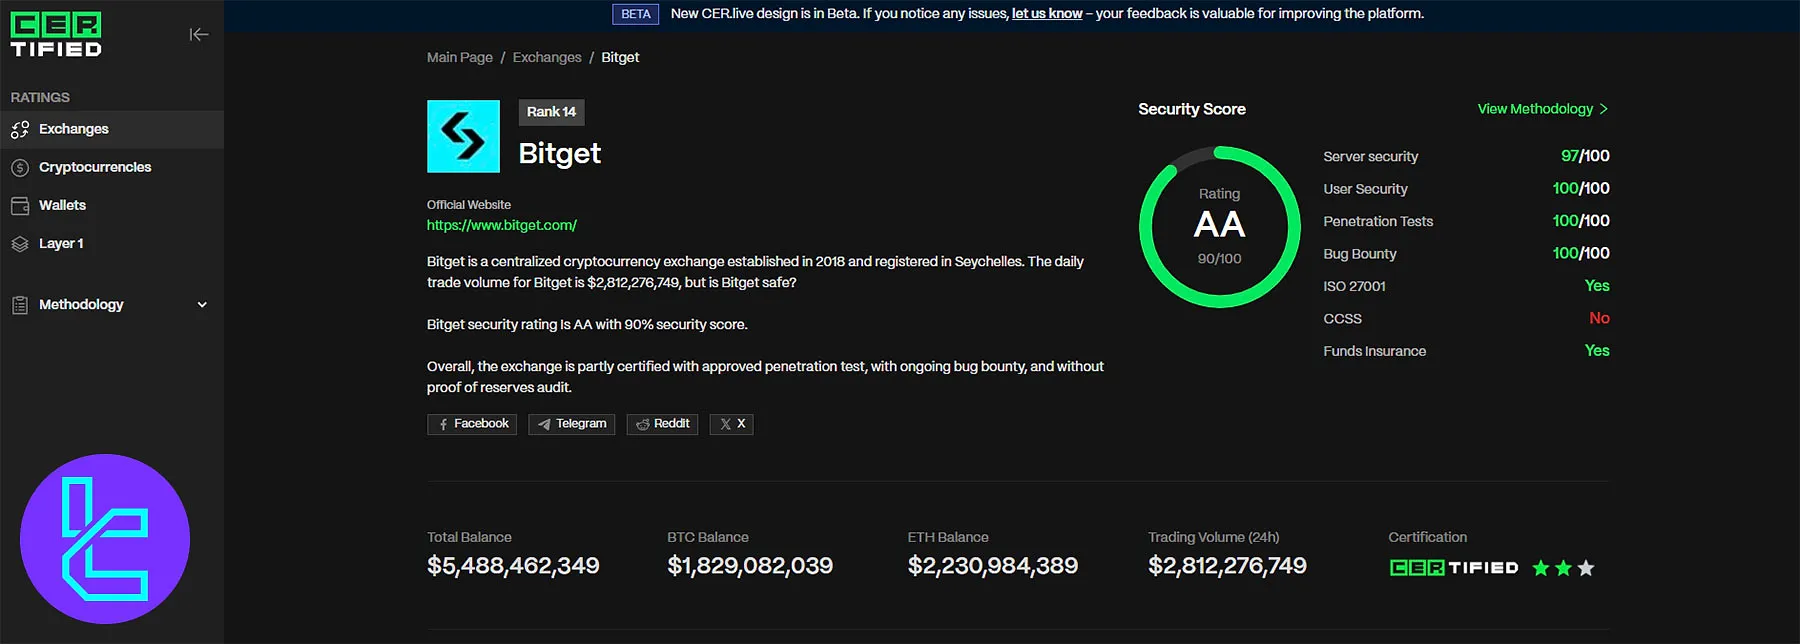This screenshot has width=1800, height=644.
Task: Click the Server security score row
Action: [x=1466, y=157]
